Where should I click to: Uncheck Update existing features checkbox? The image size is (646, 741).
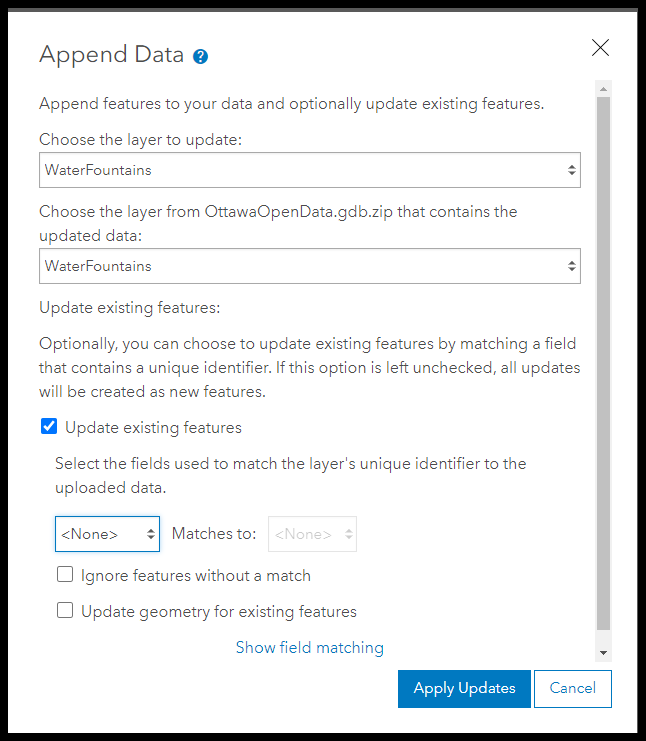tap(49, 426)
